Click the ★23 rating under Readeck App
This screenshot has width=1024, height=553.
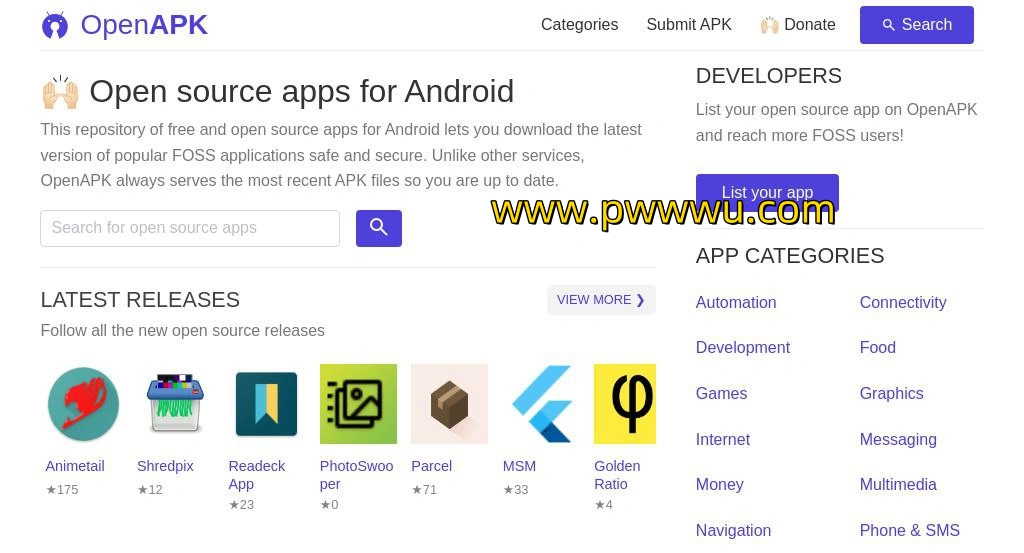242,505
